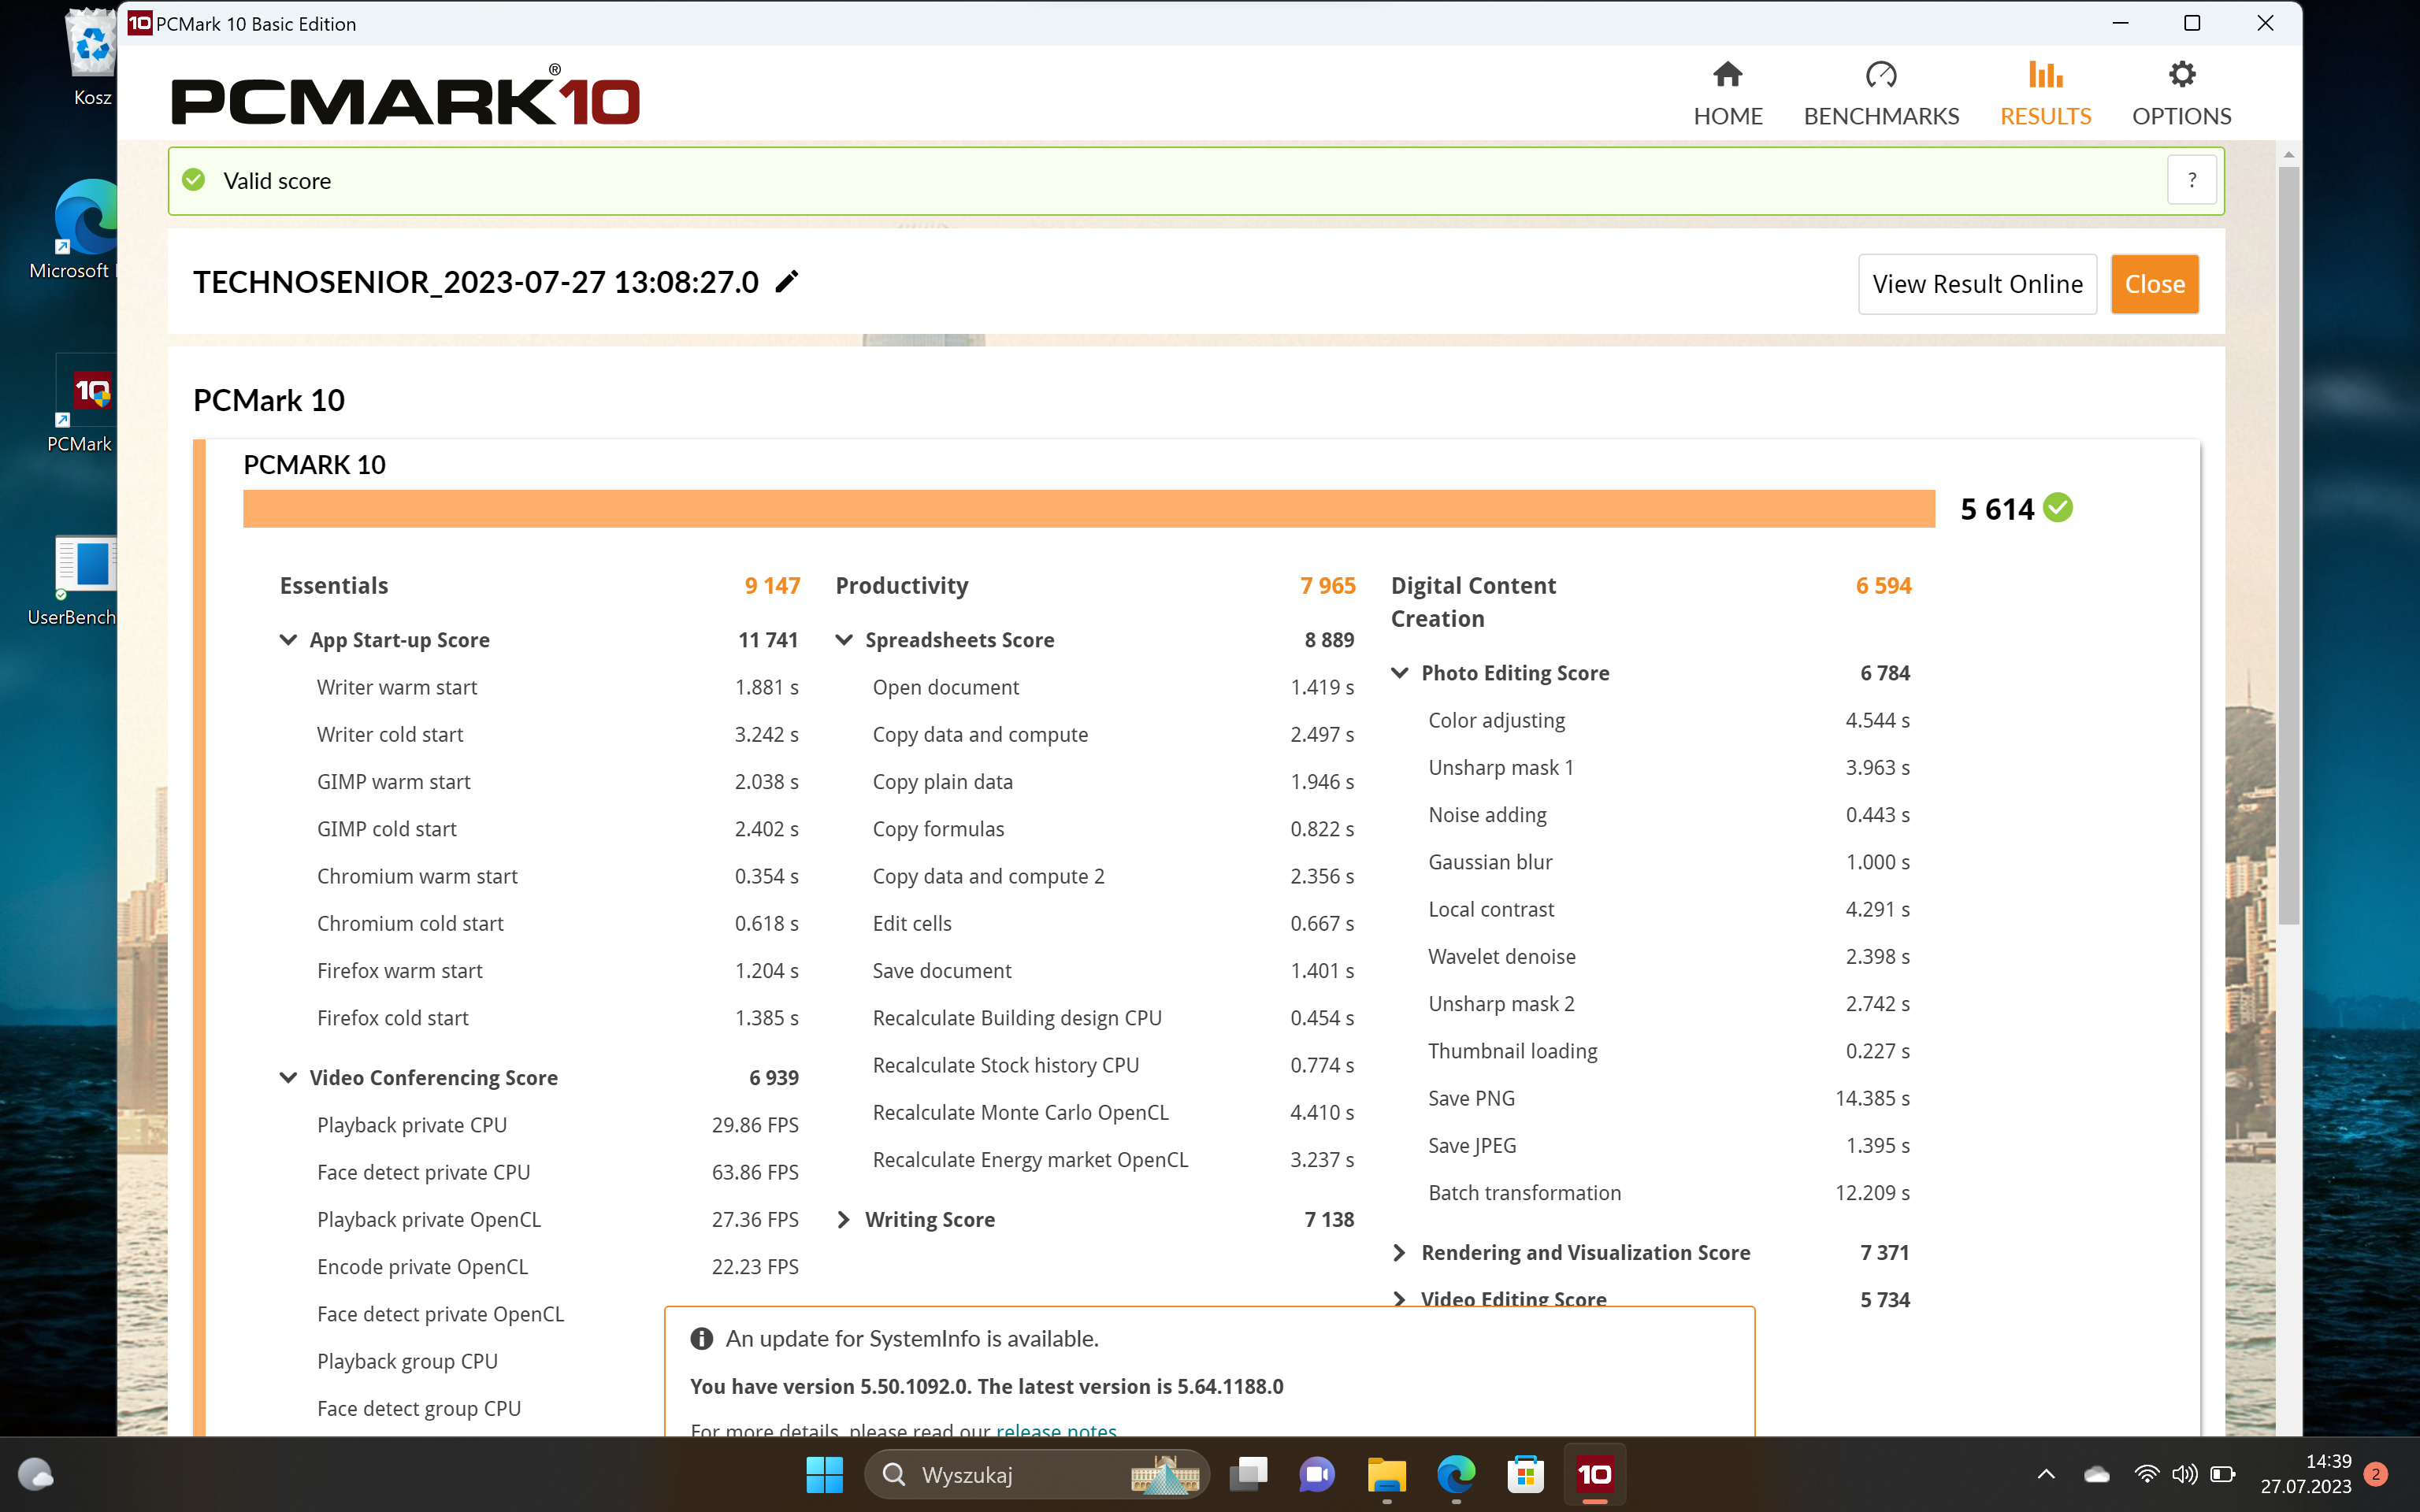Open Task View in taskbar
Screen dimensions: 2420x1512
(x=1248, y=1474)
